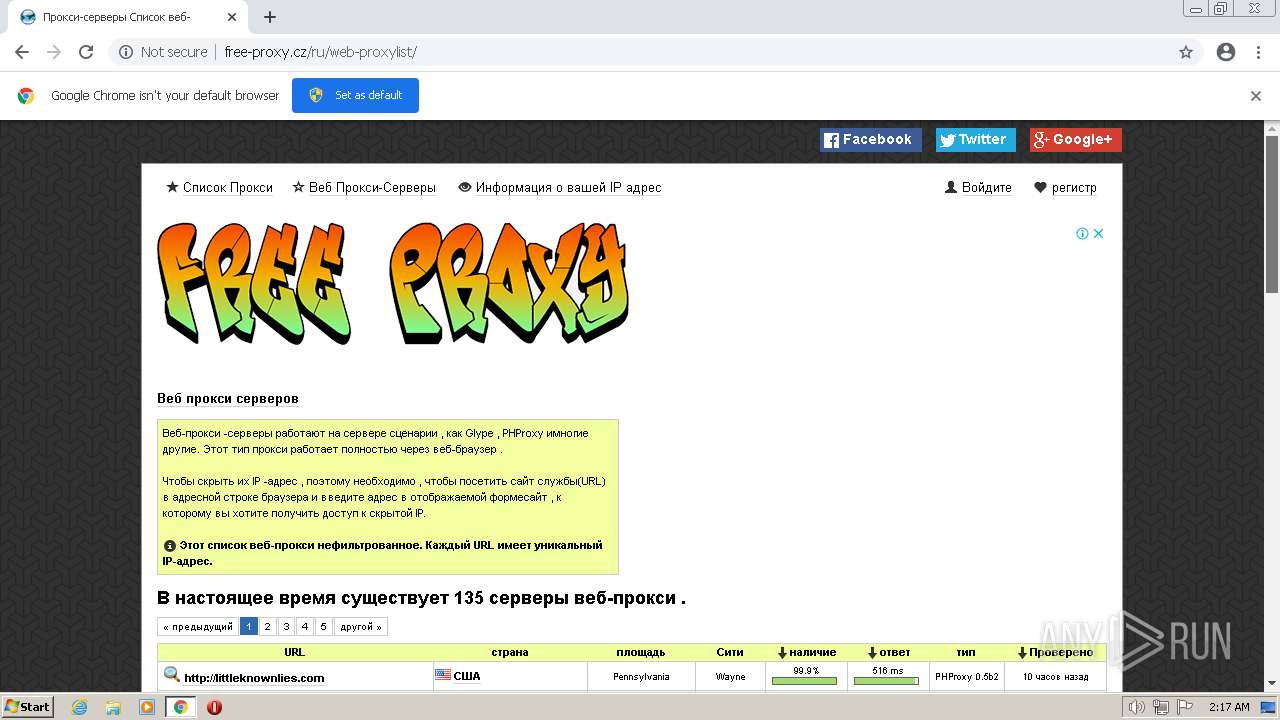
Task: Sort table by наличие column
Action: (x=806, y=652)
